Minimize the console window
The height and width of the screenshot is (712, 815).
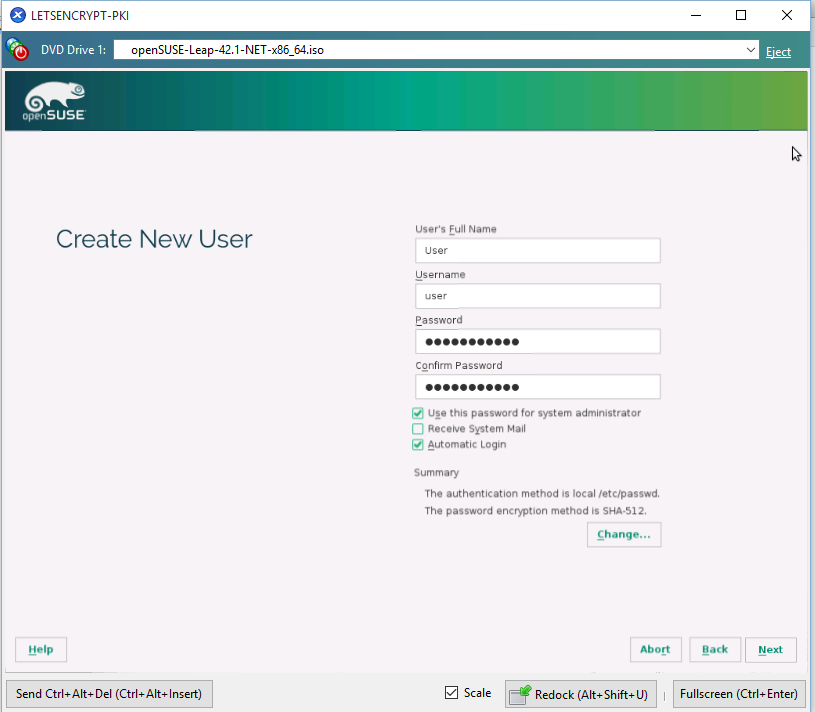coord(695,15)
